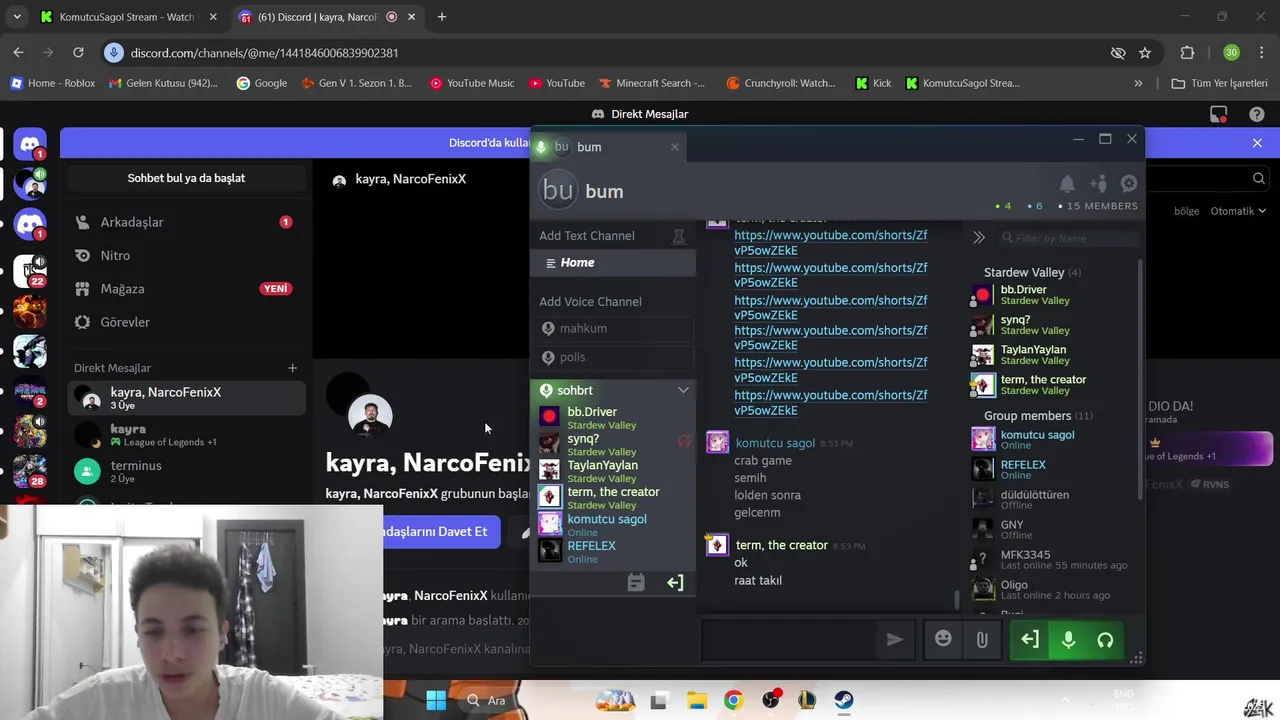Click the Discord search magnifier icon
The image size is (1280, 720).
[1259, 179]
